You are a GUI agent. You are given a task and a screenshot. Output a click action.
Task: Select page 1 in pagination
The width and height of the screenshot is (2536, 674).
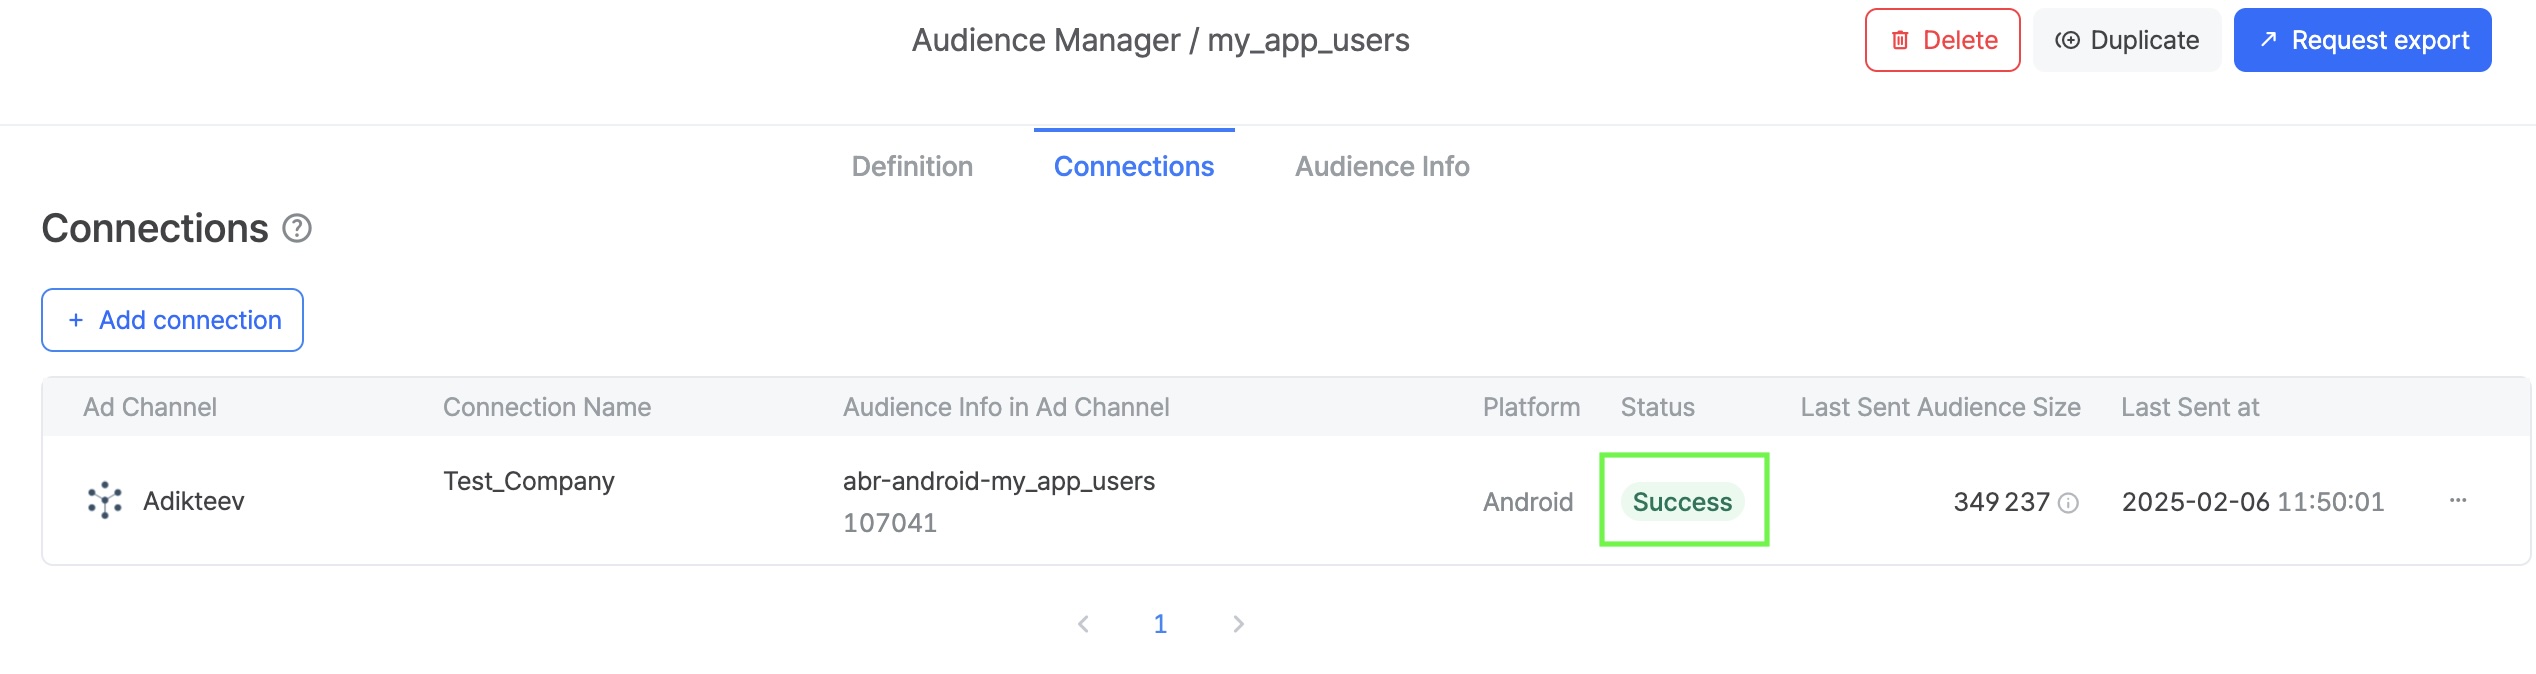click(x=1160, y=624)
